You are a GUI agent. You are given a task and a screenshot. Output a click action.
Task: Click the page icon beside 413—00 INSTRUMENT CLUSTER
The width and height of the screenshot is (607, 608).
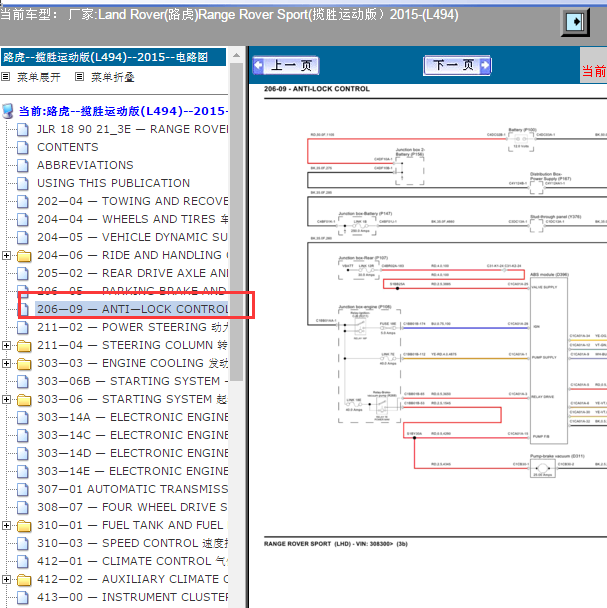[23, 598]
